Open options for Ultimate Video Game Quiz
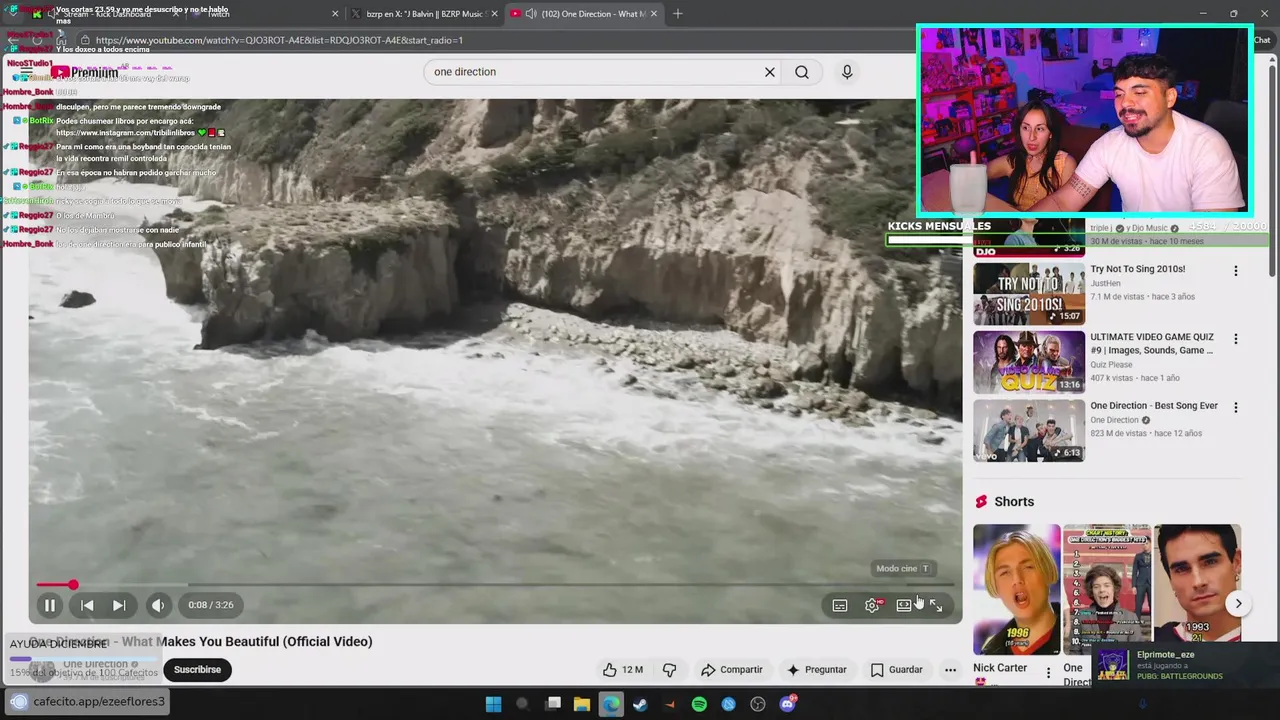Screen dimensions: 1280x720 (1236, 339)
